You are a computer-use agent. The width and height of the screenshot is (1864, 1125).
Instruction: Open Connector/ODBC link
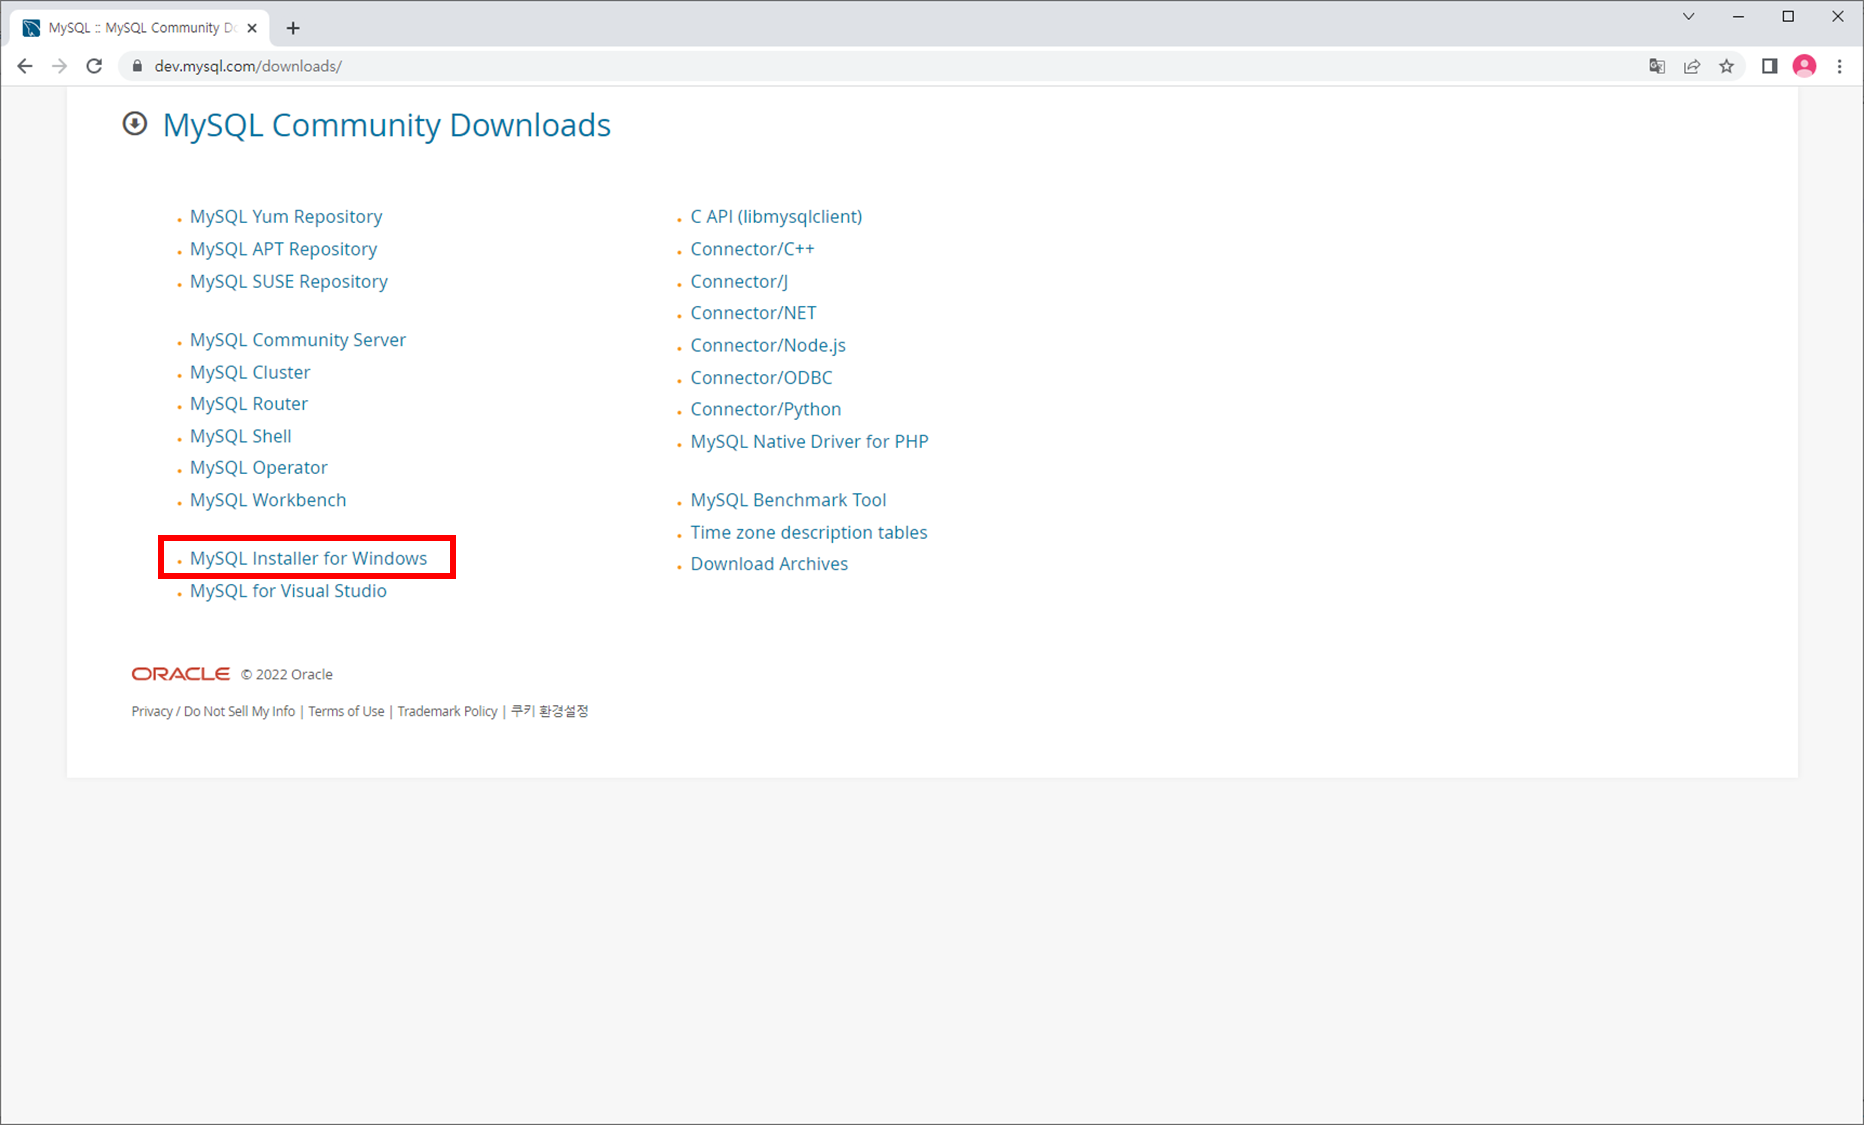point(761,378)
